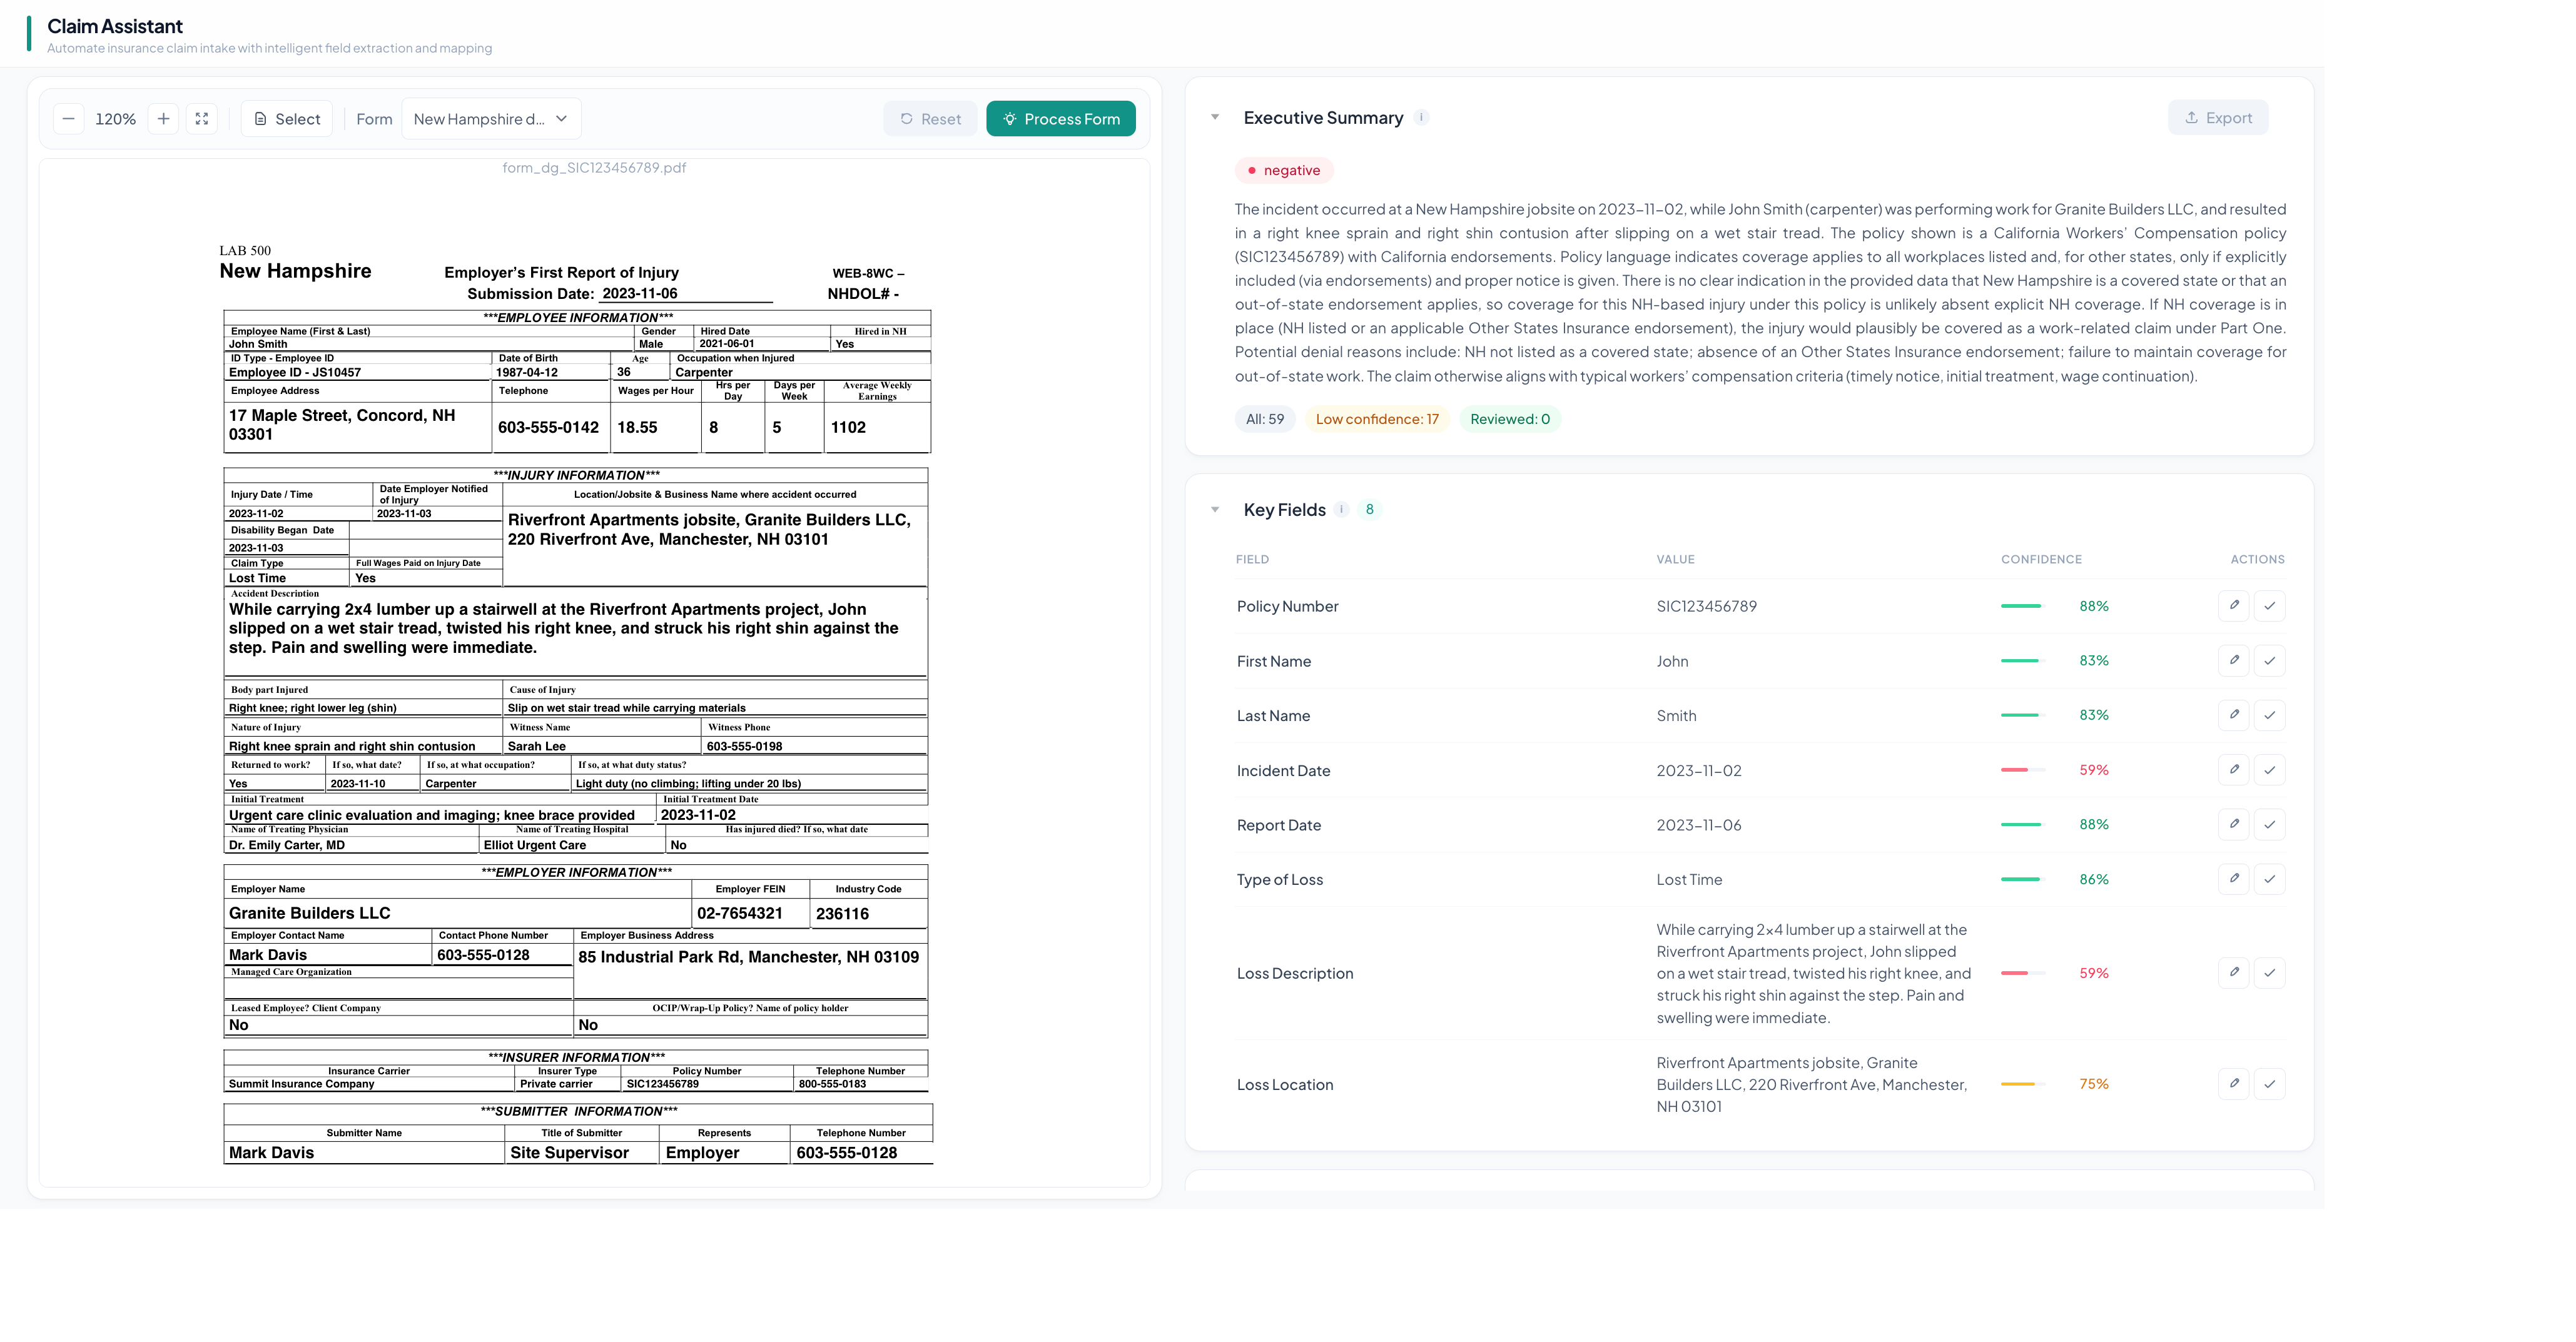The image size is (2576, 1342).
Task: Mark the Report Date field as reviewed
Action: coord(2269,824)
